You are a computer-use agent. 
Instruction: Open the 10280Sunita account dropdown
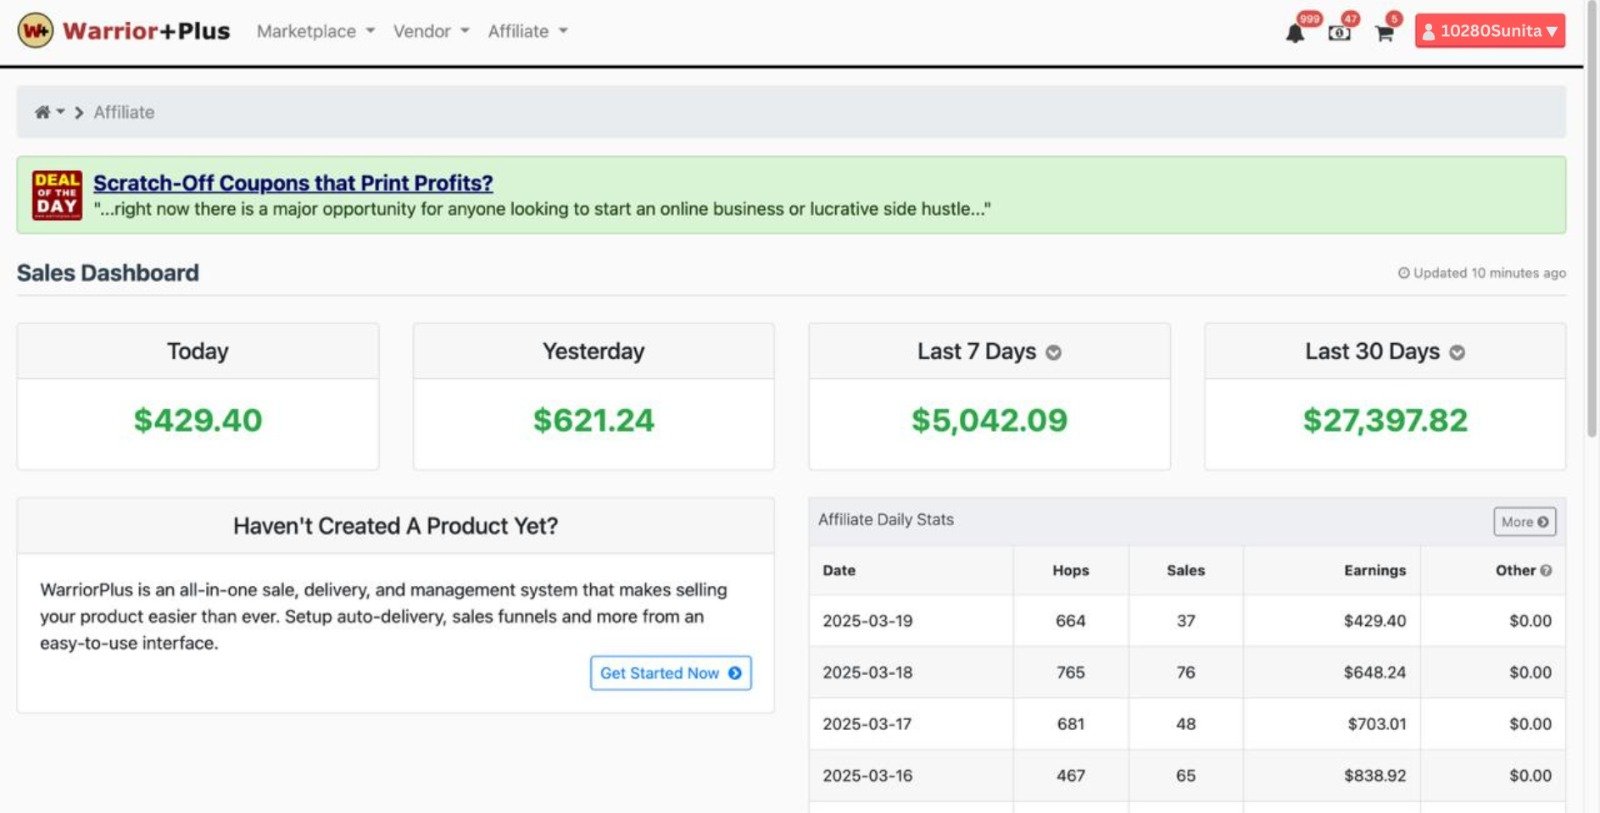(x=1489, y=31)
